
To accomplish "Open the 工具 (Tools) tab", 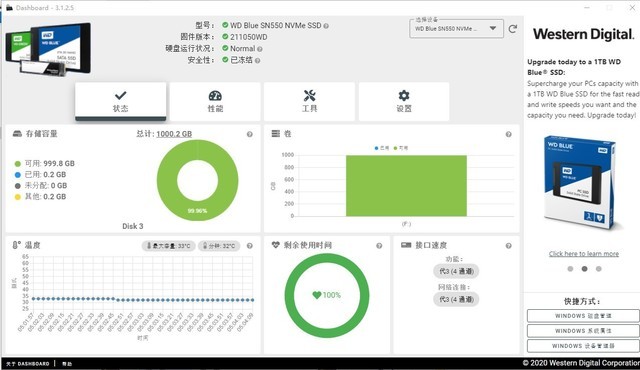I will coord(309,102).
